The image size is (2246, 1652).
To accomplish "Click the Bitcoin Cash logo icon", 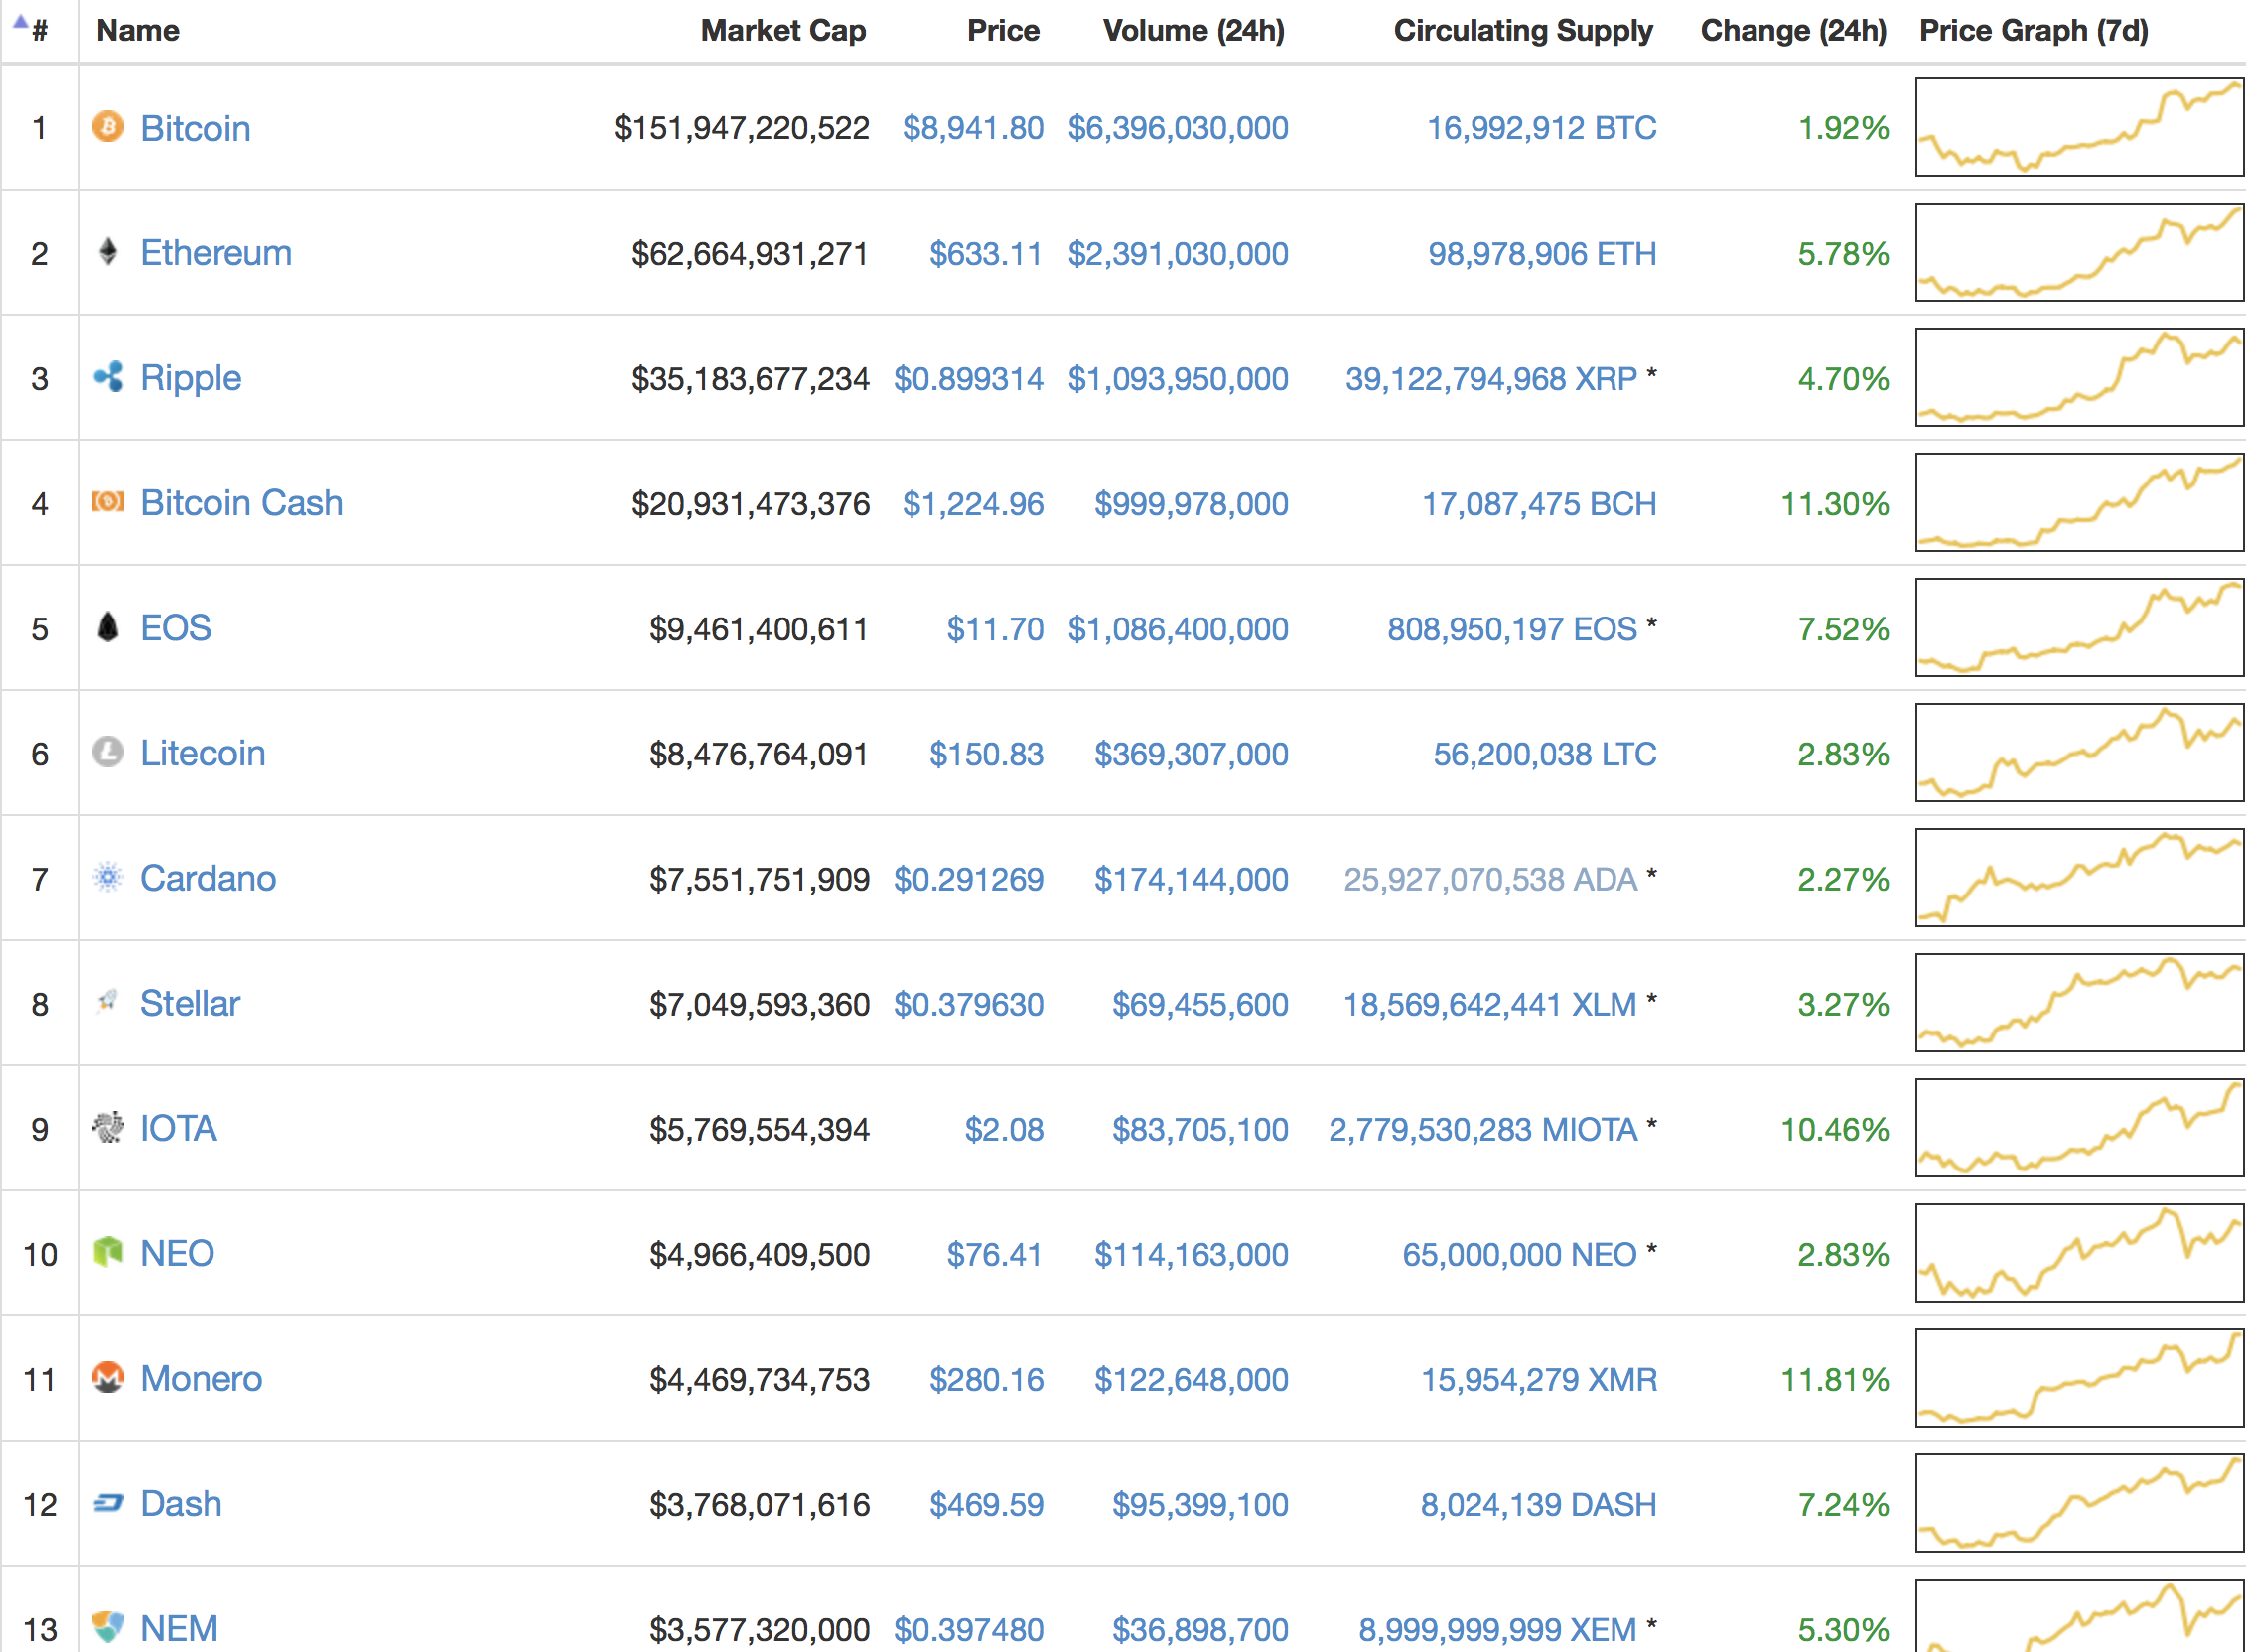I will coord(108,502).
